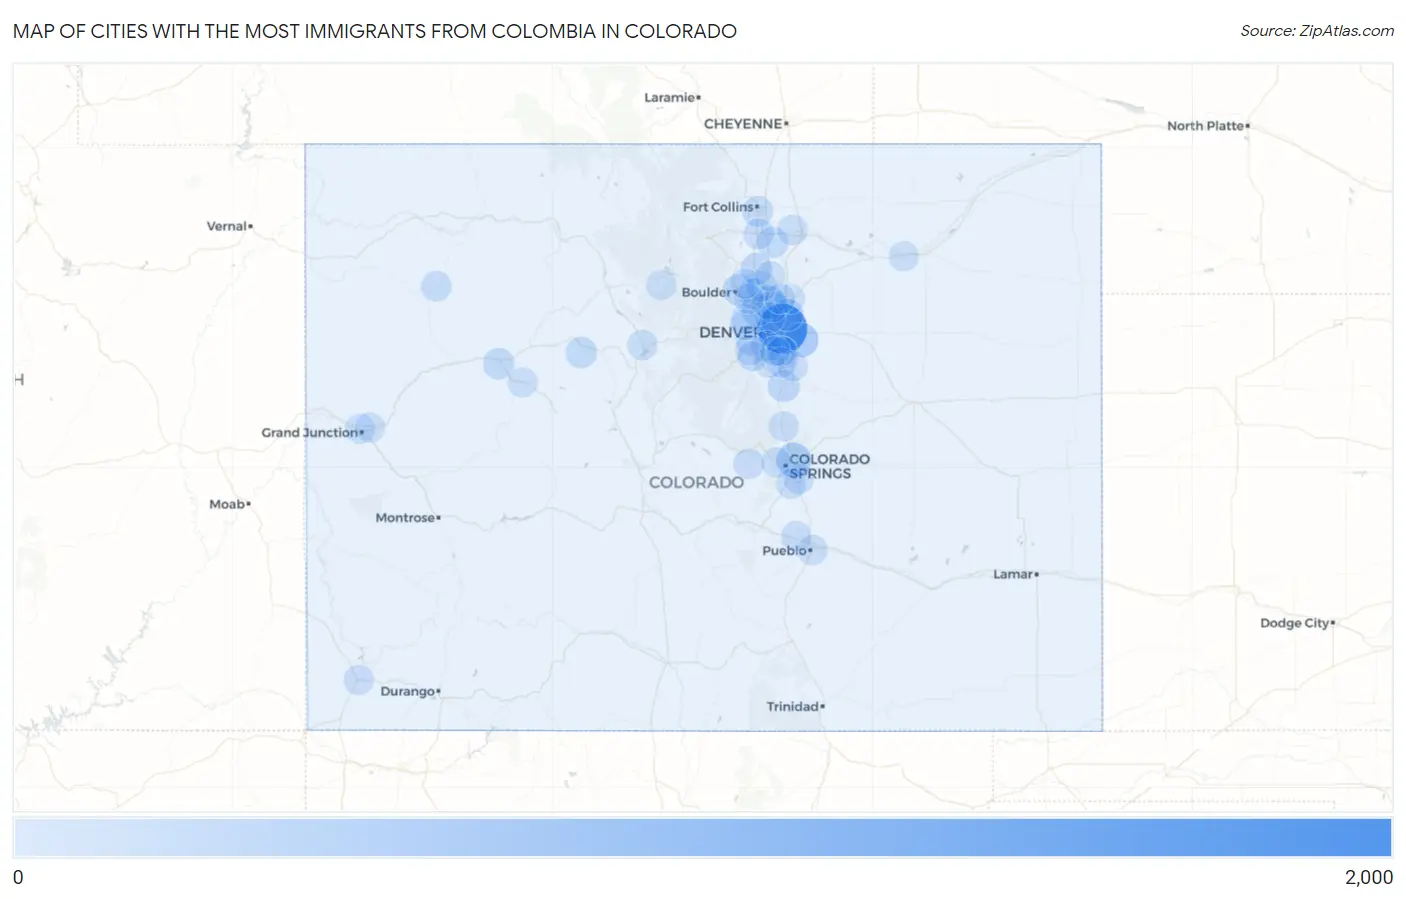
Task: Click the Dodge City label
Action: pyautogui.click(x=1297, y=623)
